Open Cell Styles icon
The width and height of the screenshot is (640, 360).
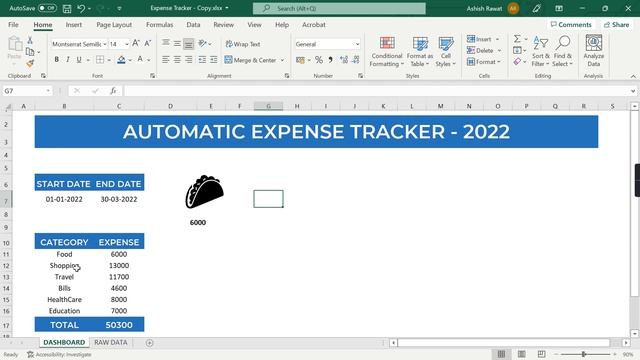pyautogui.click(x=446, y=43)
